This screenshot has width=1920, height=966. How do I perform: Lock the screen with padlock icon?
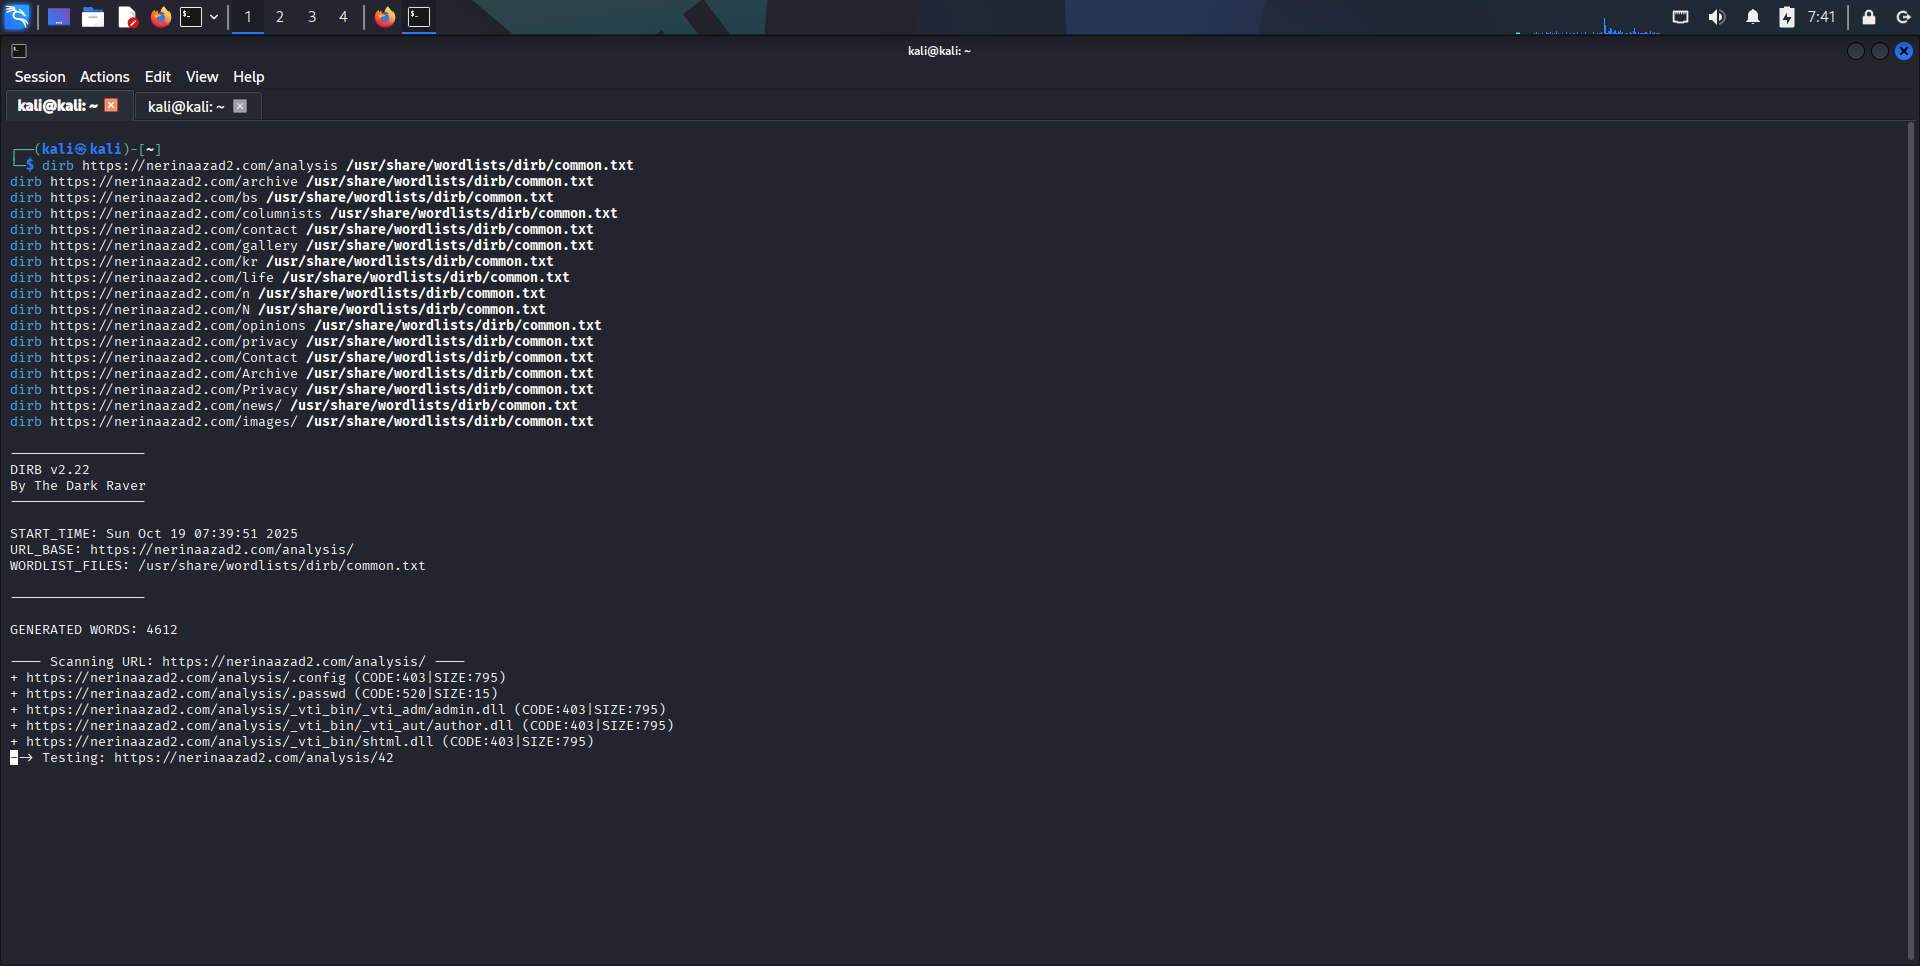coord(1868,17)
